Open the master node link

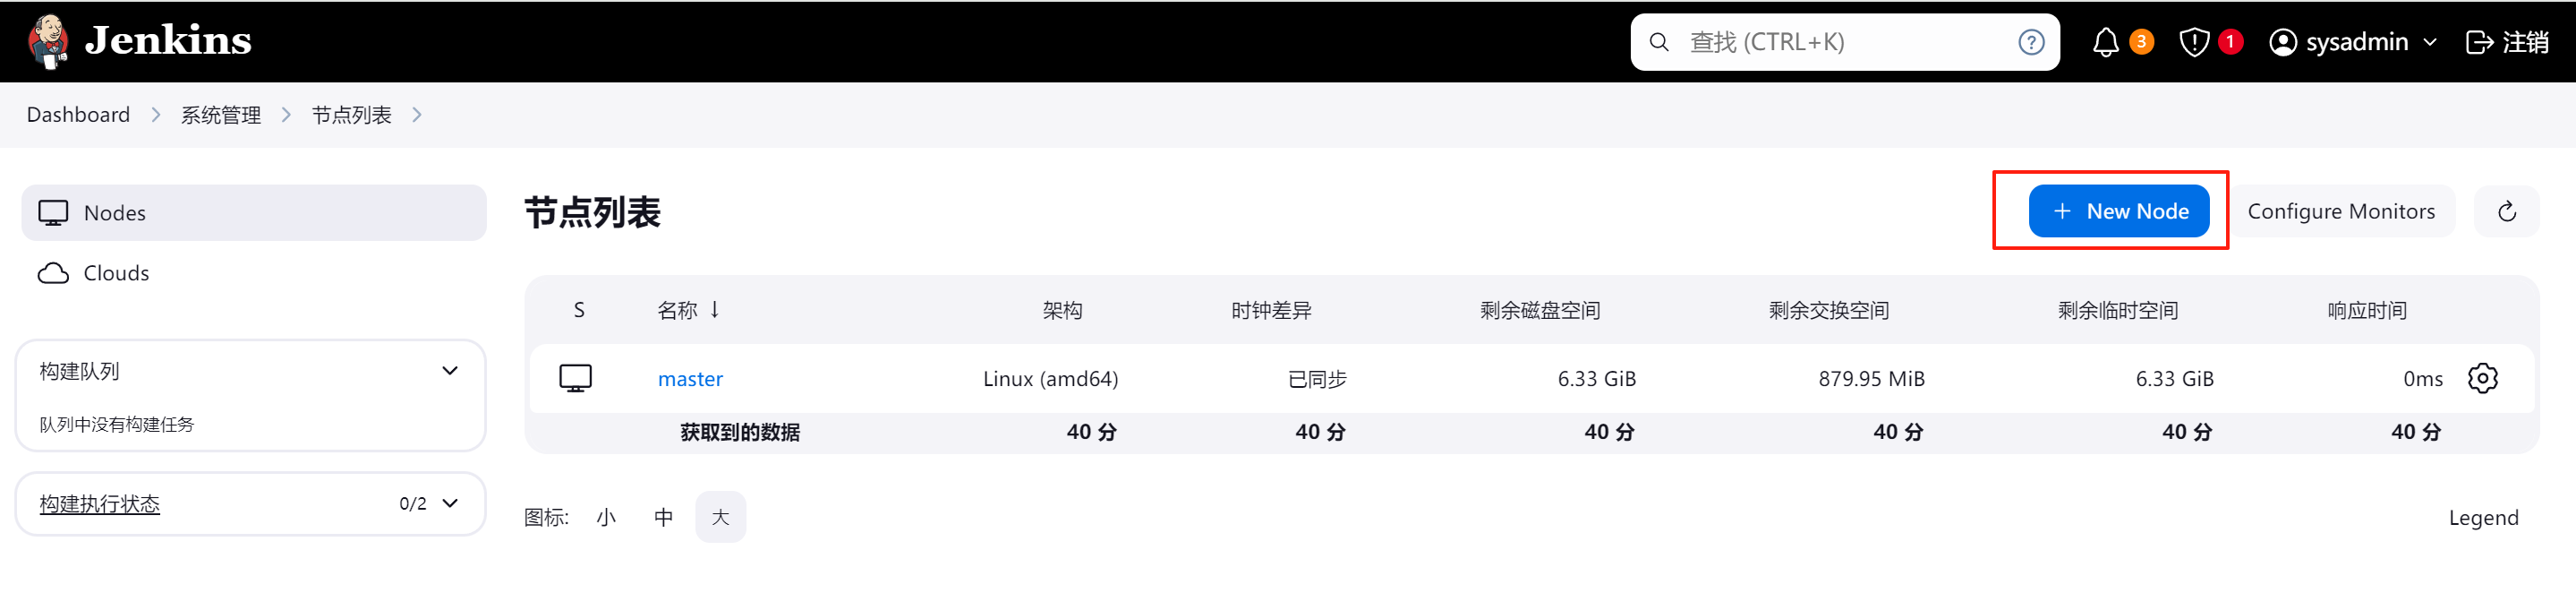[x=690, y=379]
